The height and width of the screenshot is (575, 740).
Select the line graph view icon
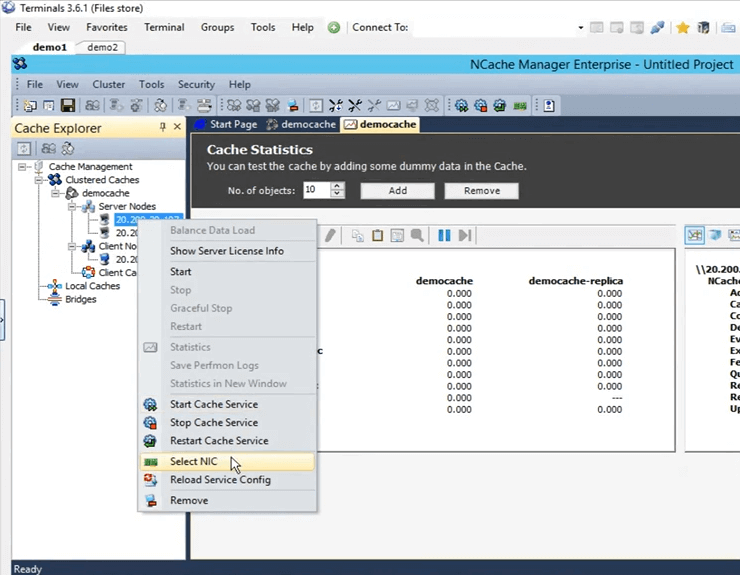point(695,235)
